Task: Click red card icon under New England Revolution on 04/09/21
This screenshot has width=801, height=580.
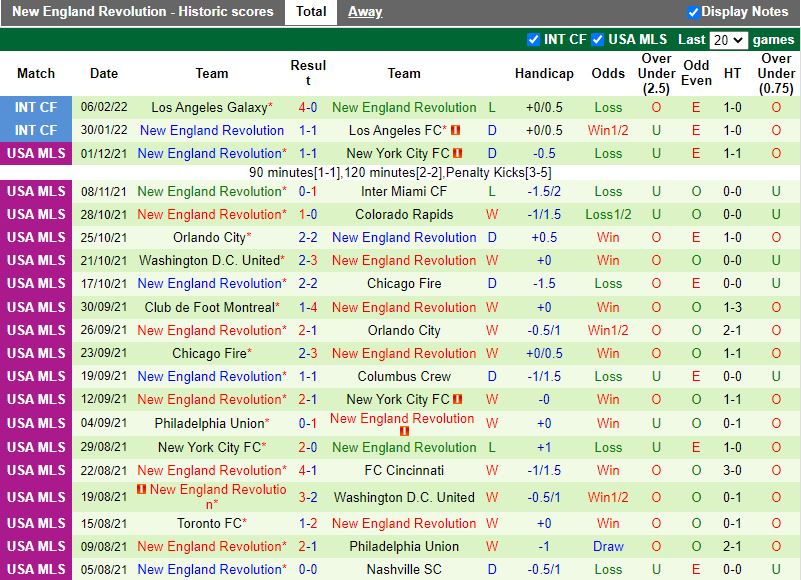Action: [405, 431]
